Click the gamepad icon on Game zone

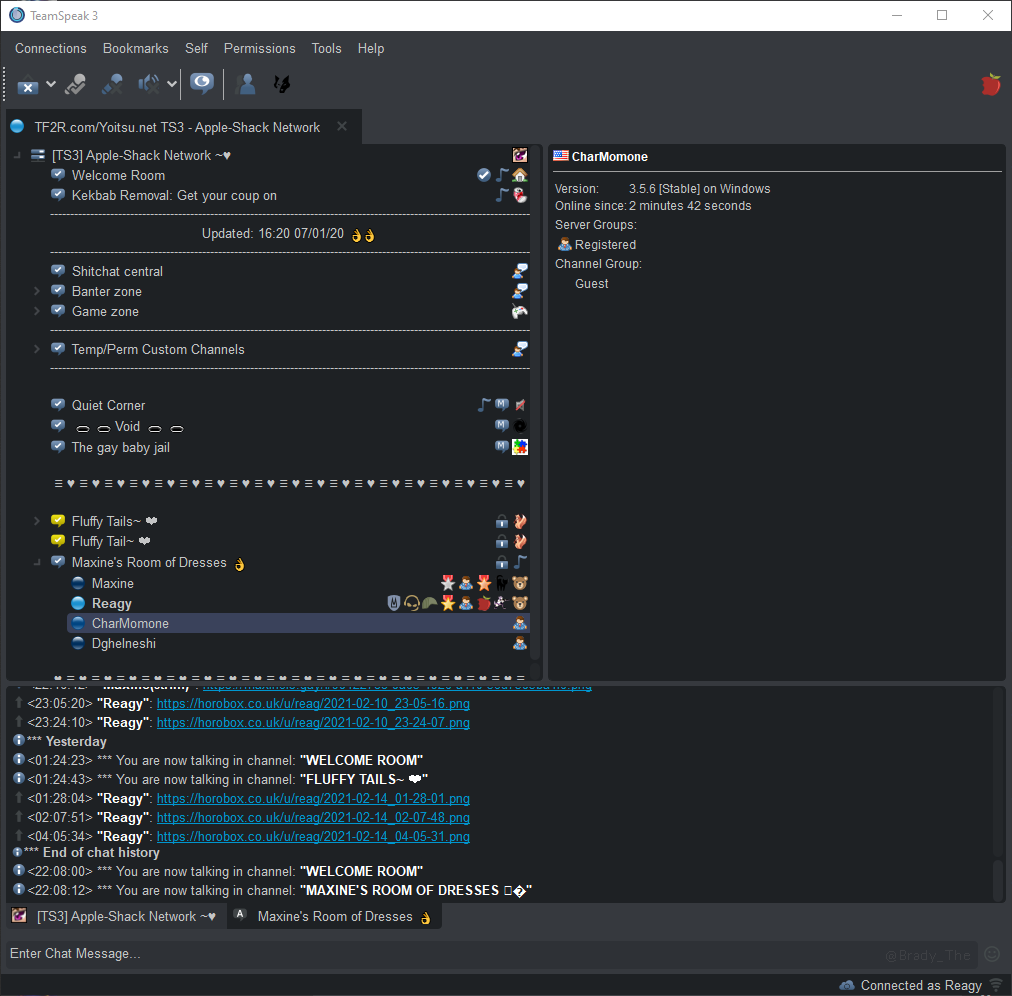520,311
